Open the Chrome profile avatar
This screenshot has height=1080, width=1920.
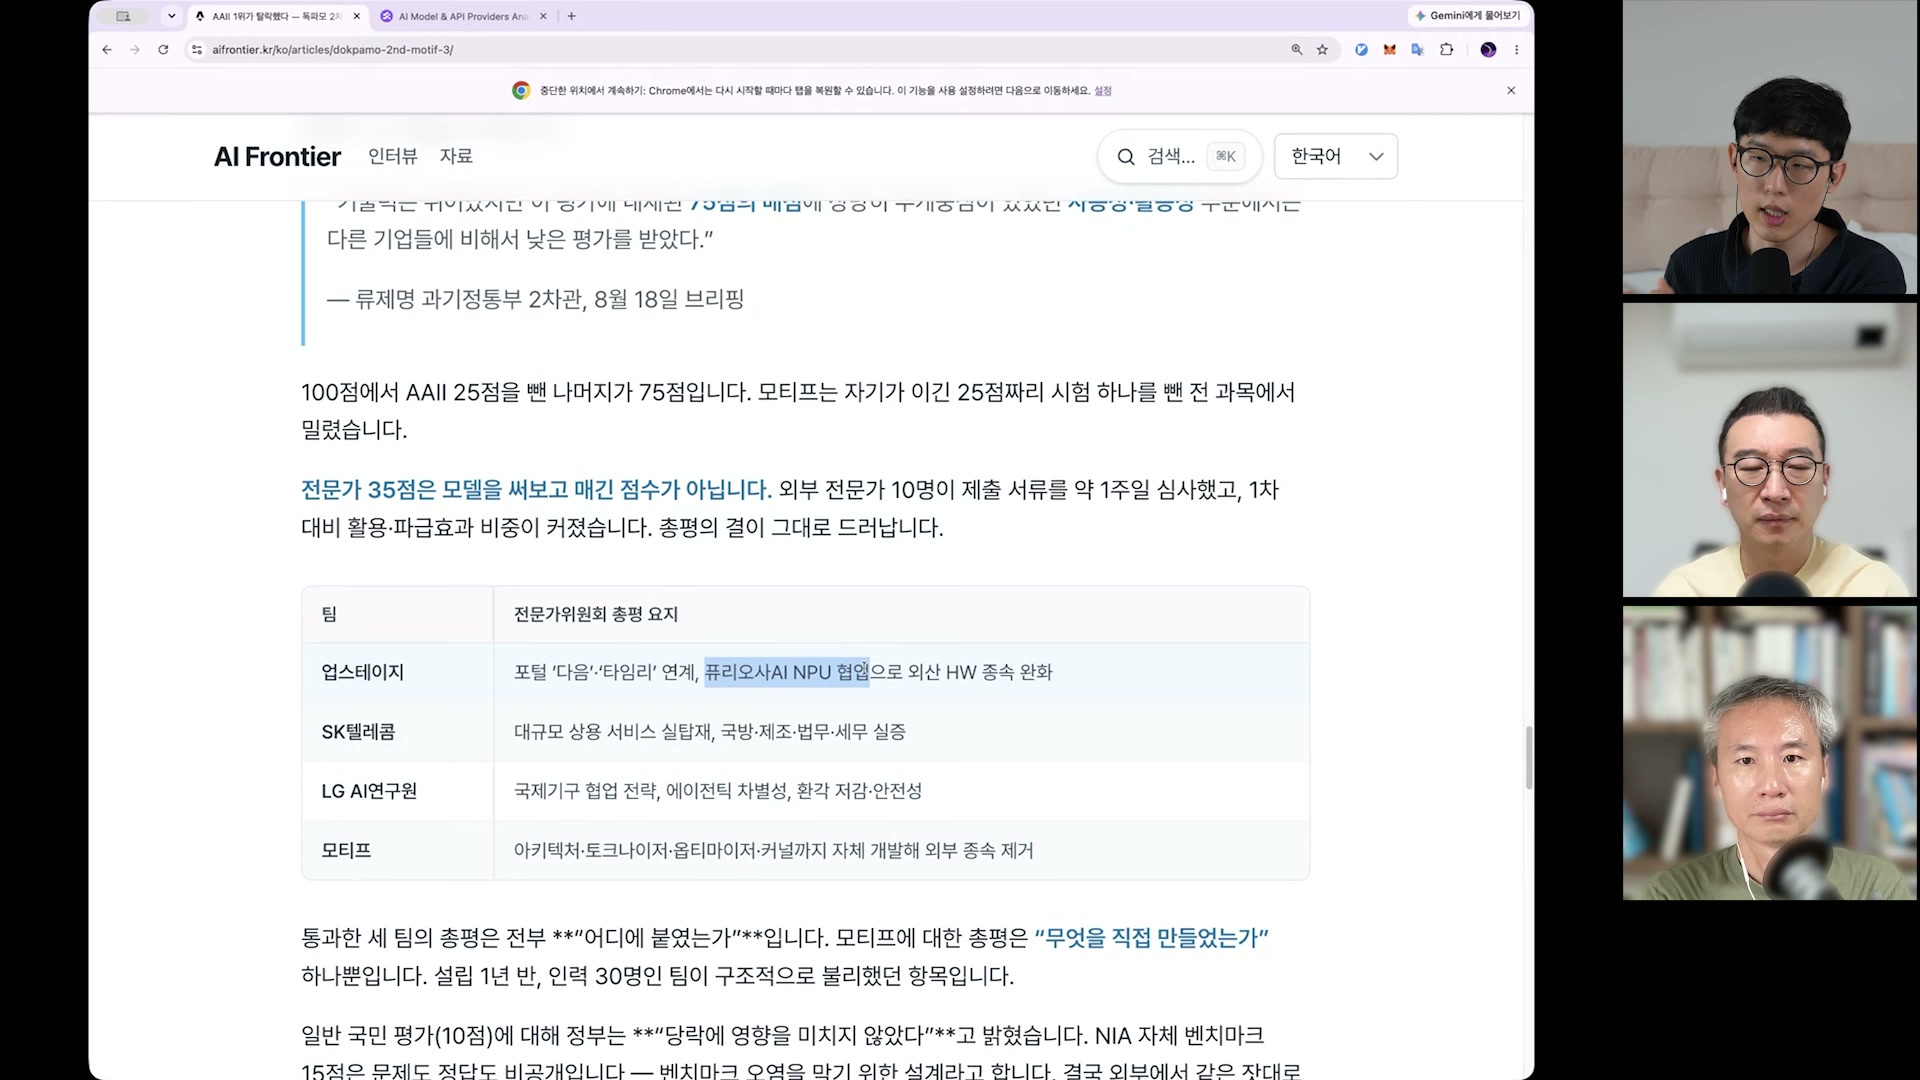coord(1488,50)
